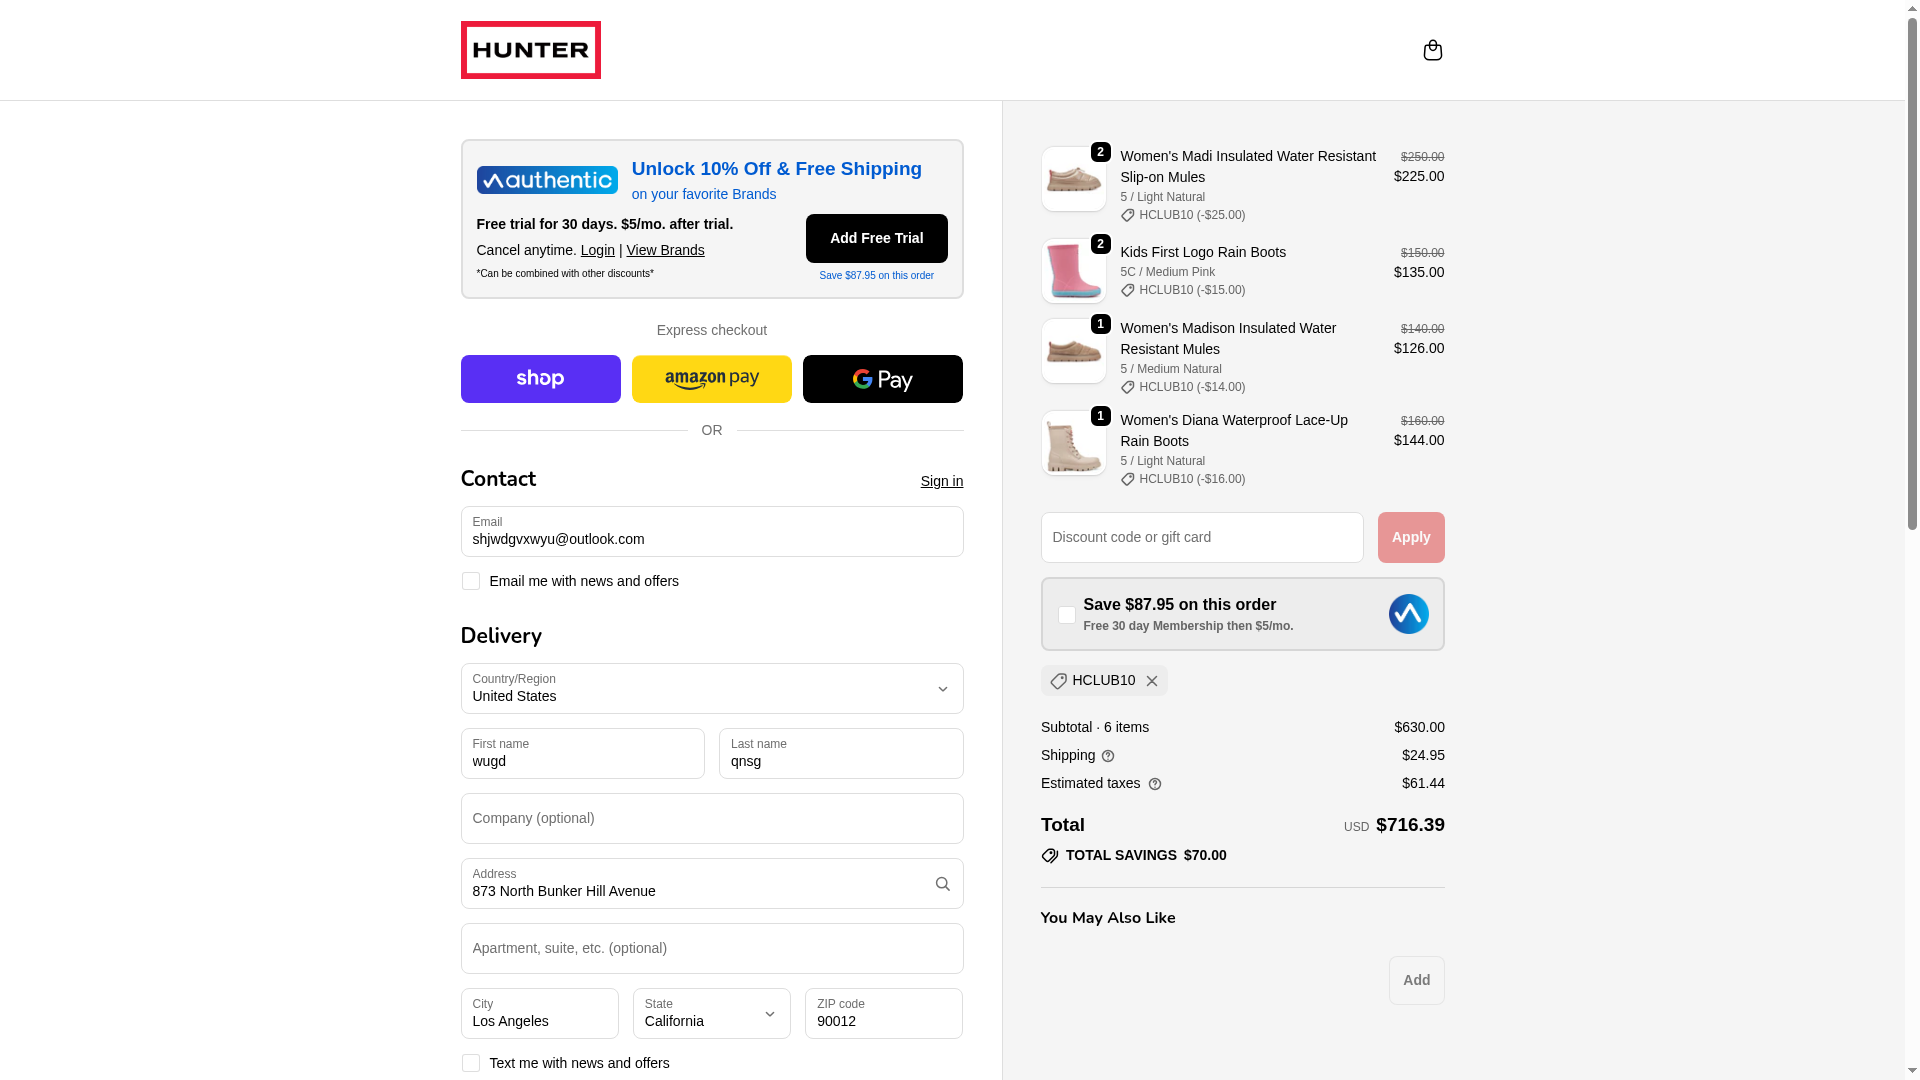This screenshot has width=1920, height=1080.
Task: Click the Hunter logo
Action: point(530,50)
